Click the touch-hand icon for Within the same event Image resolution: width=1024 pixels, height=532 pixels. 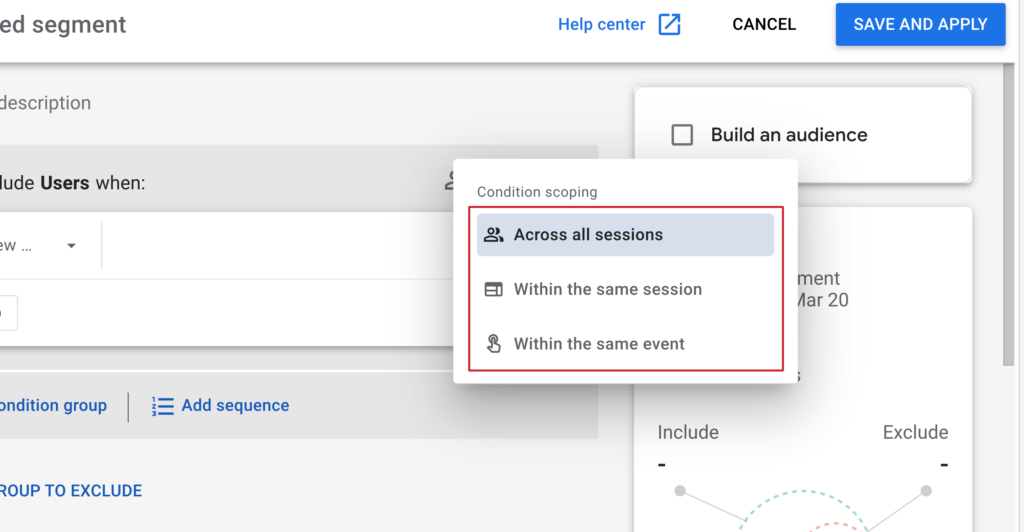point(493,344)
